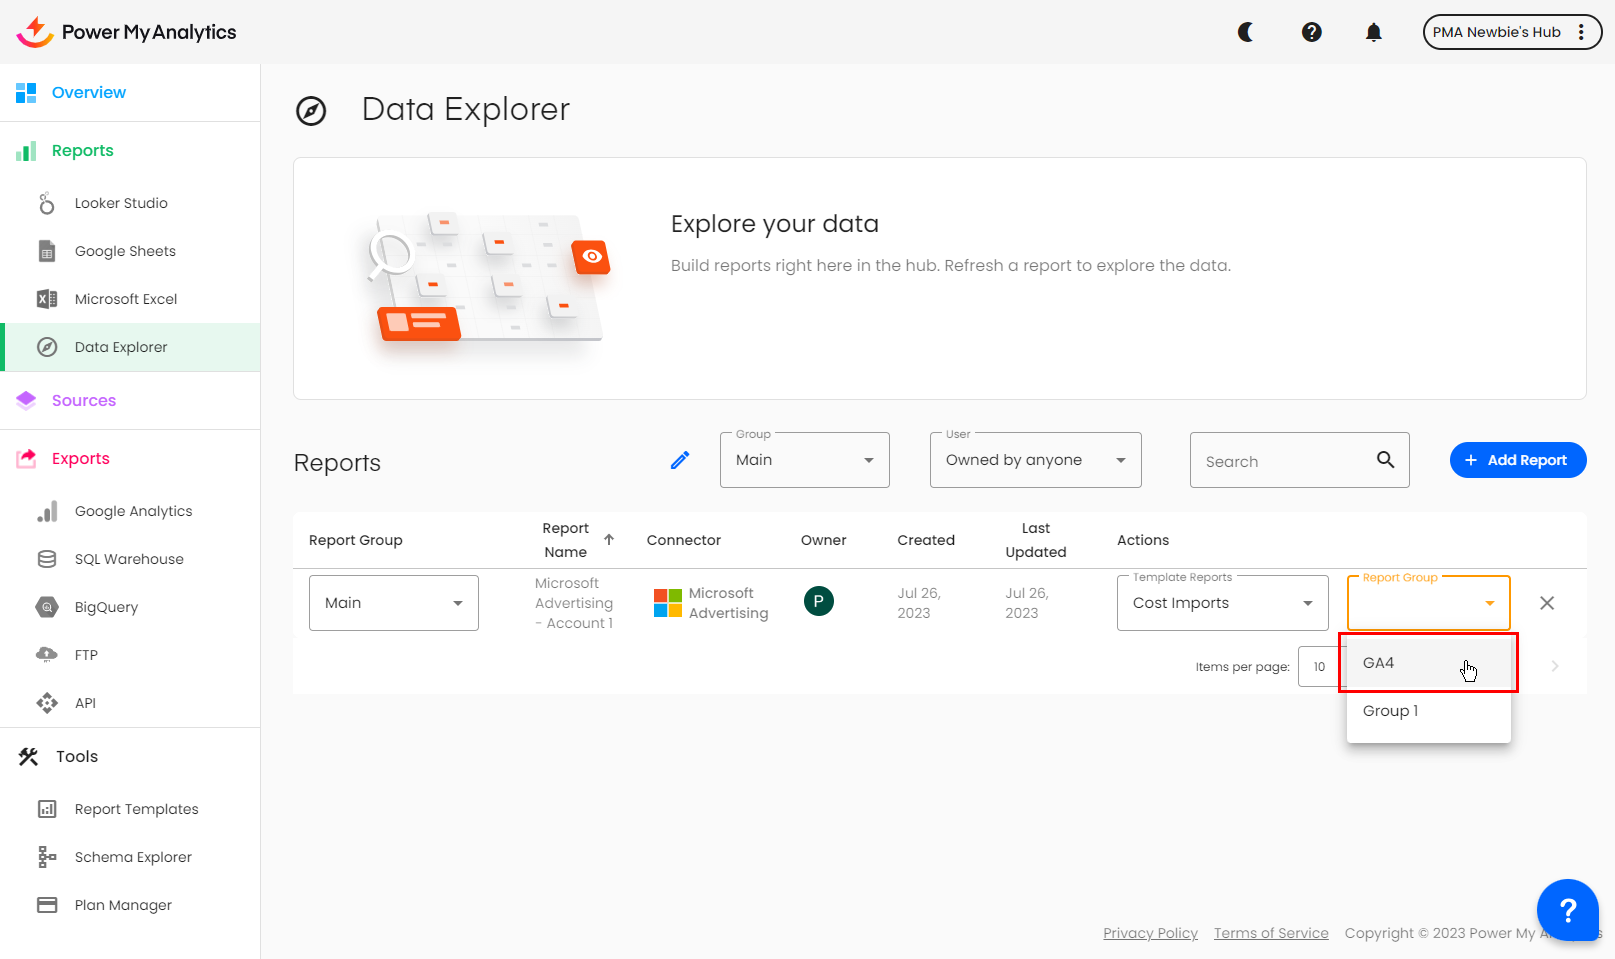Click the search magnifier icon
1615x959 pixels.
coord(1385,460)
